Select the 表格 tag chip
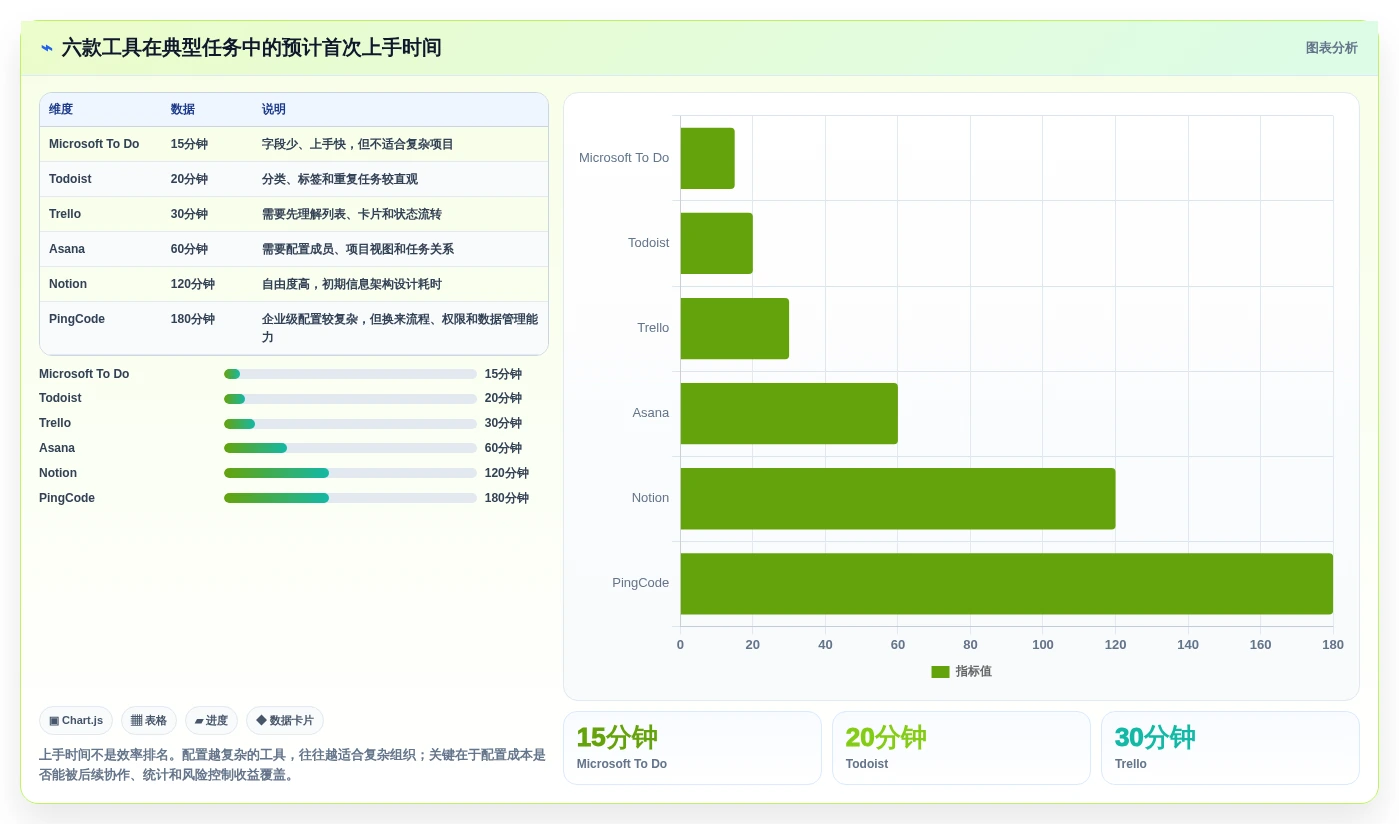Viewport: 1399px width, 824px height. point(149,720)
